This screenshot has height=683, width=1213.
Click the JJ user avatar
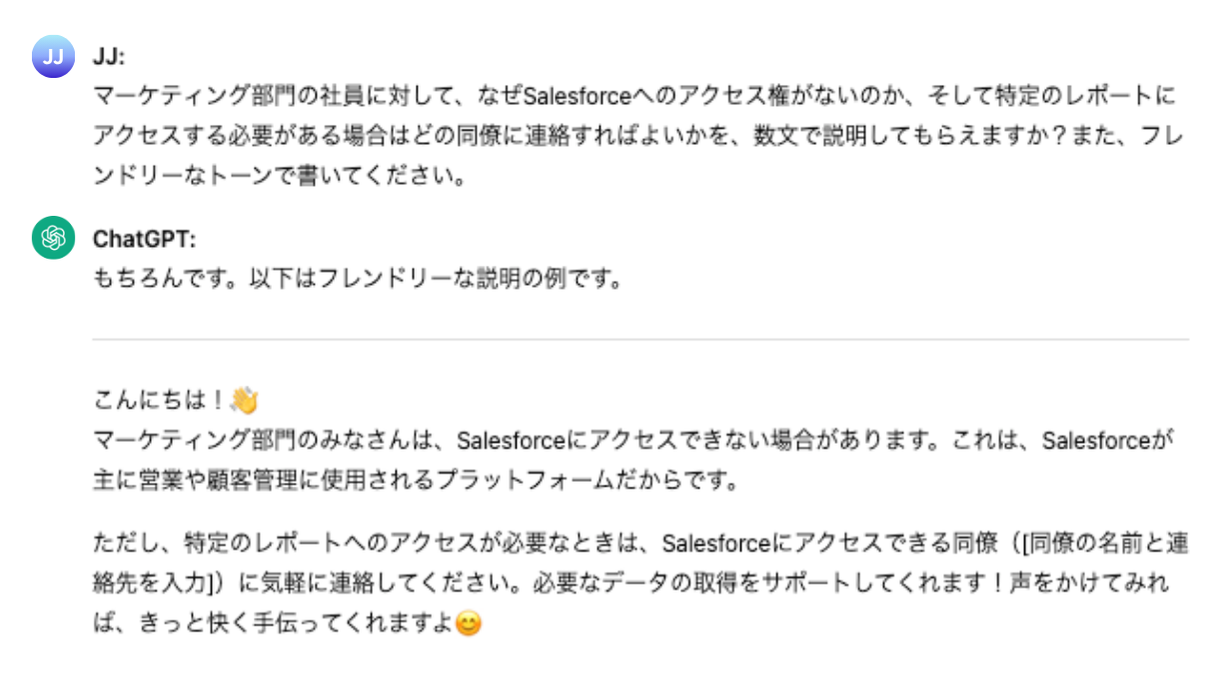tap(54, 56)
